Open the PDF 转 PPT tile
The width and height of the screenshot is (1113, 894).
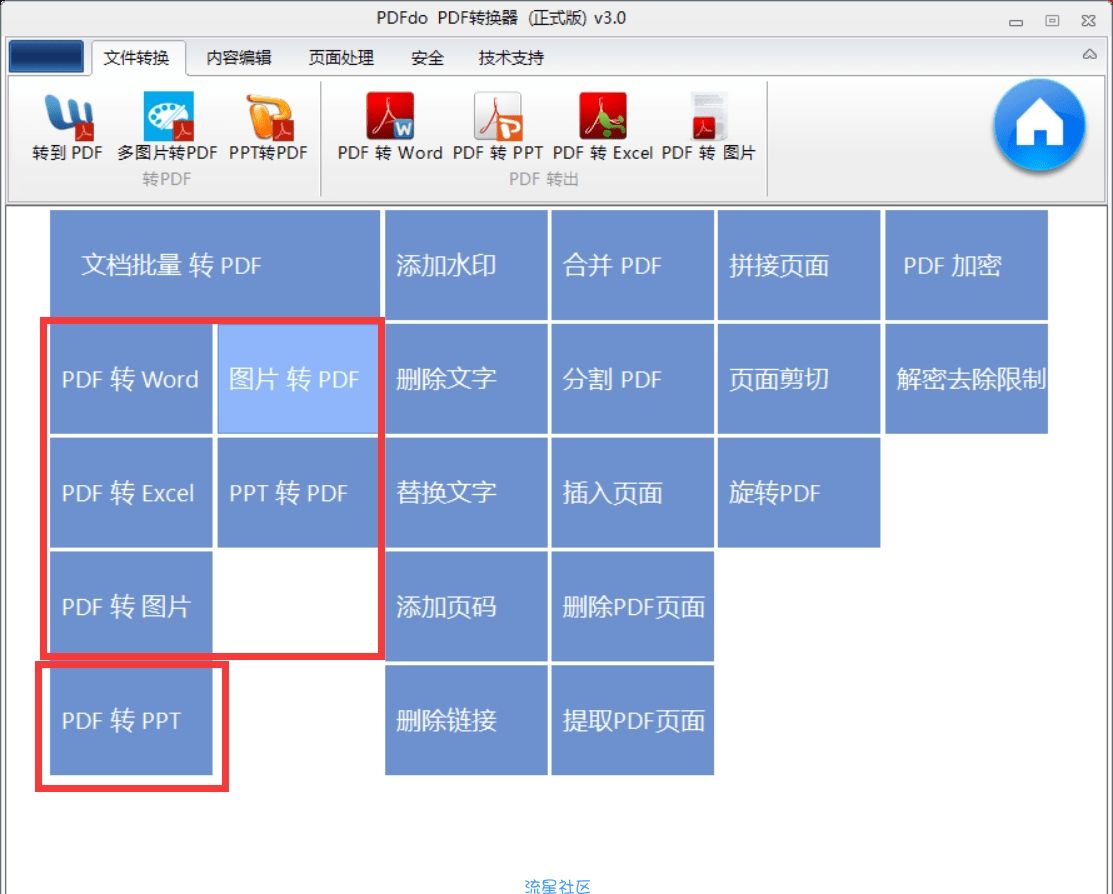click(x=131, y=720)
